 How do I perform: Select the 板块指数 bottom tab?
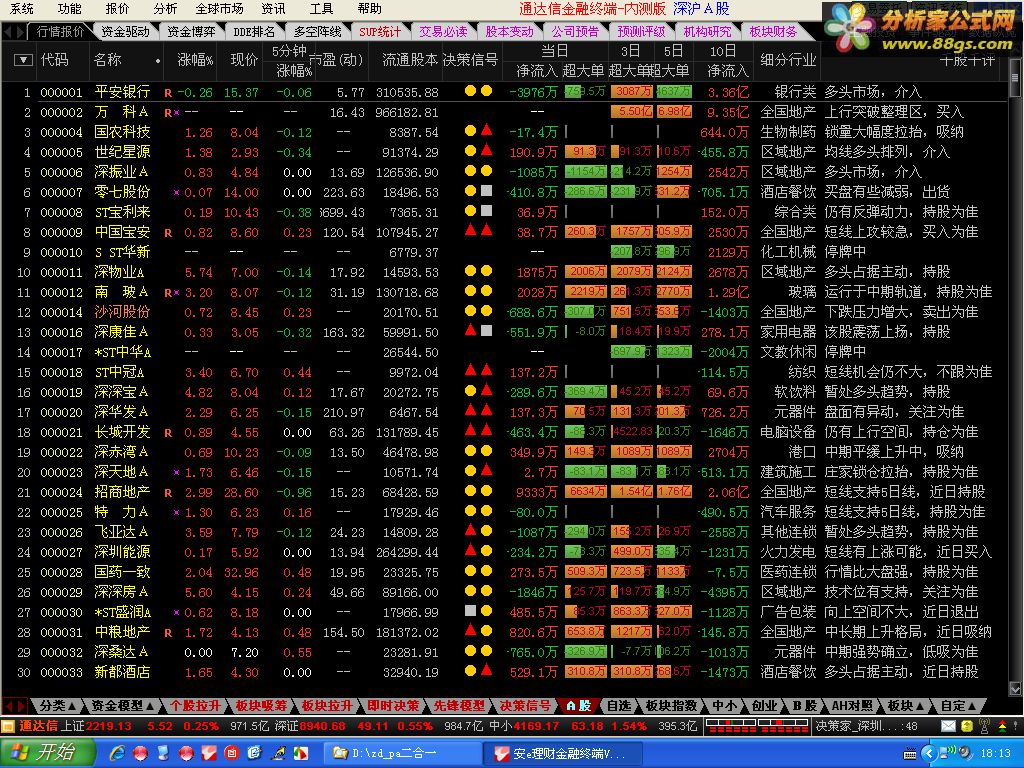pyautogui.click(x=671, y=706)
